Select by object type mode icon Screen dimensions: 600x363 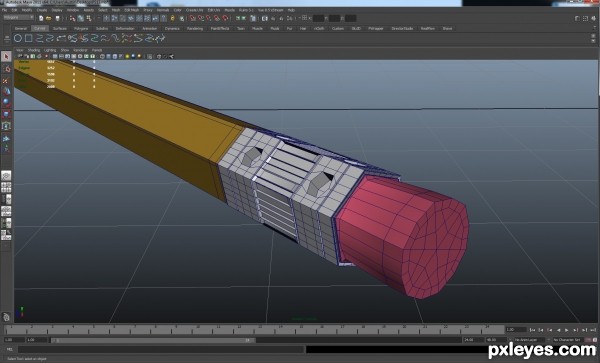click(x=81, y=18)
